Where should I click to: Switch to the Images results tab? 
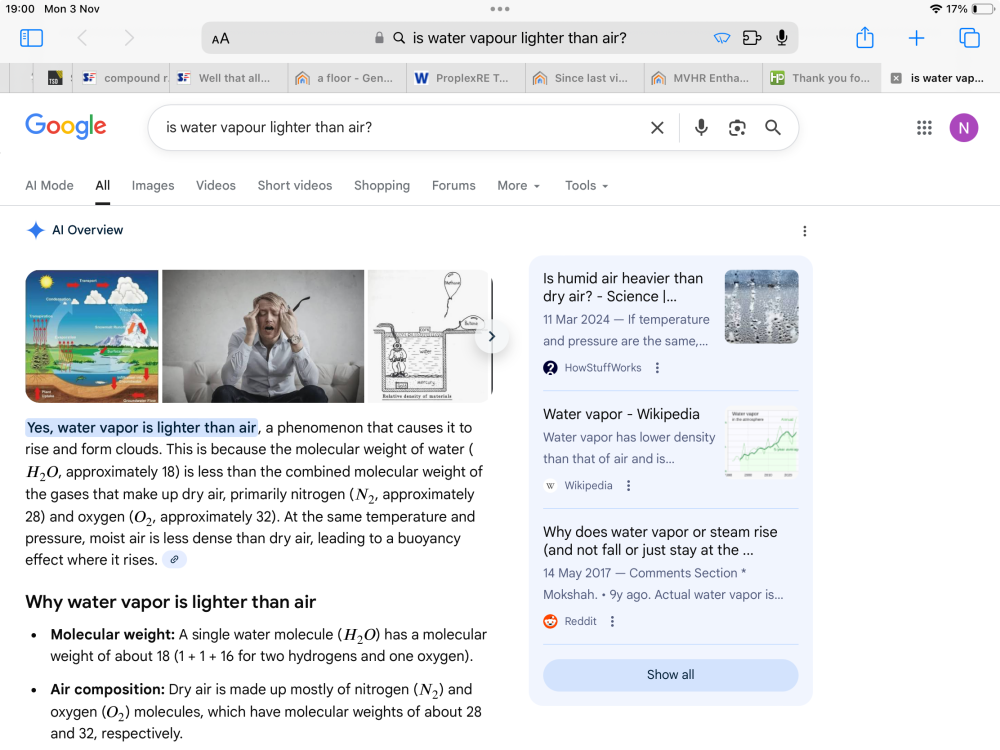[x=152, y=185]
